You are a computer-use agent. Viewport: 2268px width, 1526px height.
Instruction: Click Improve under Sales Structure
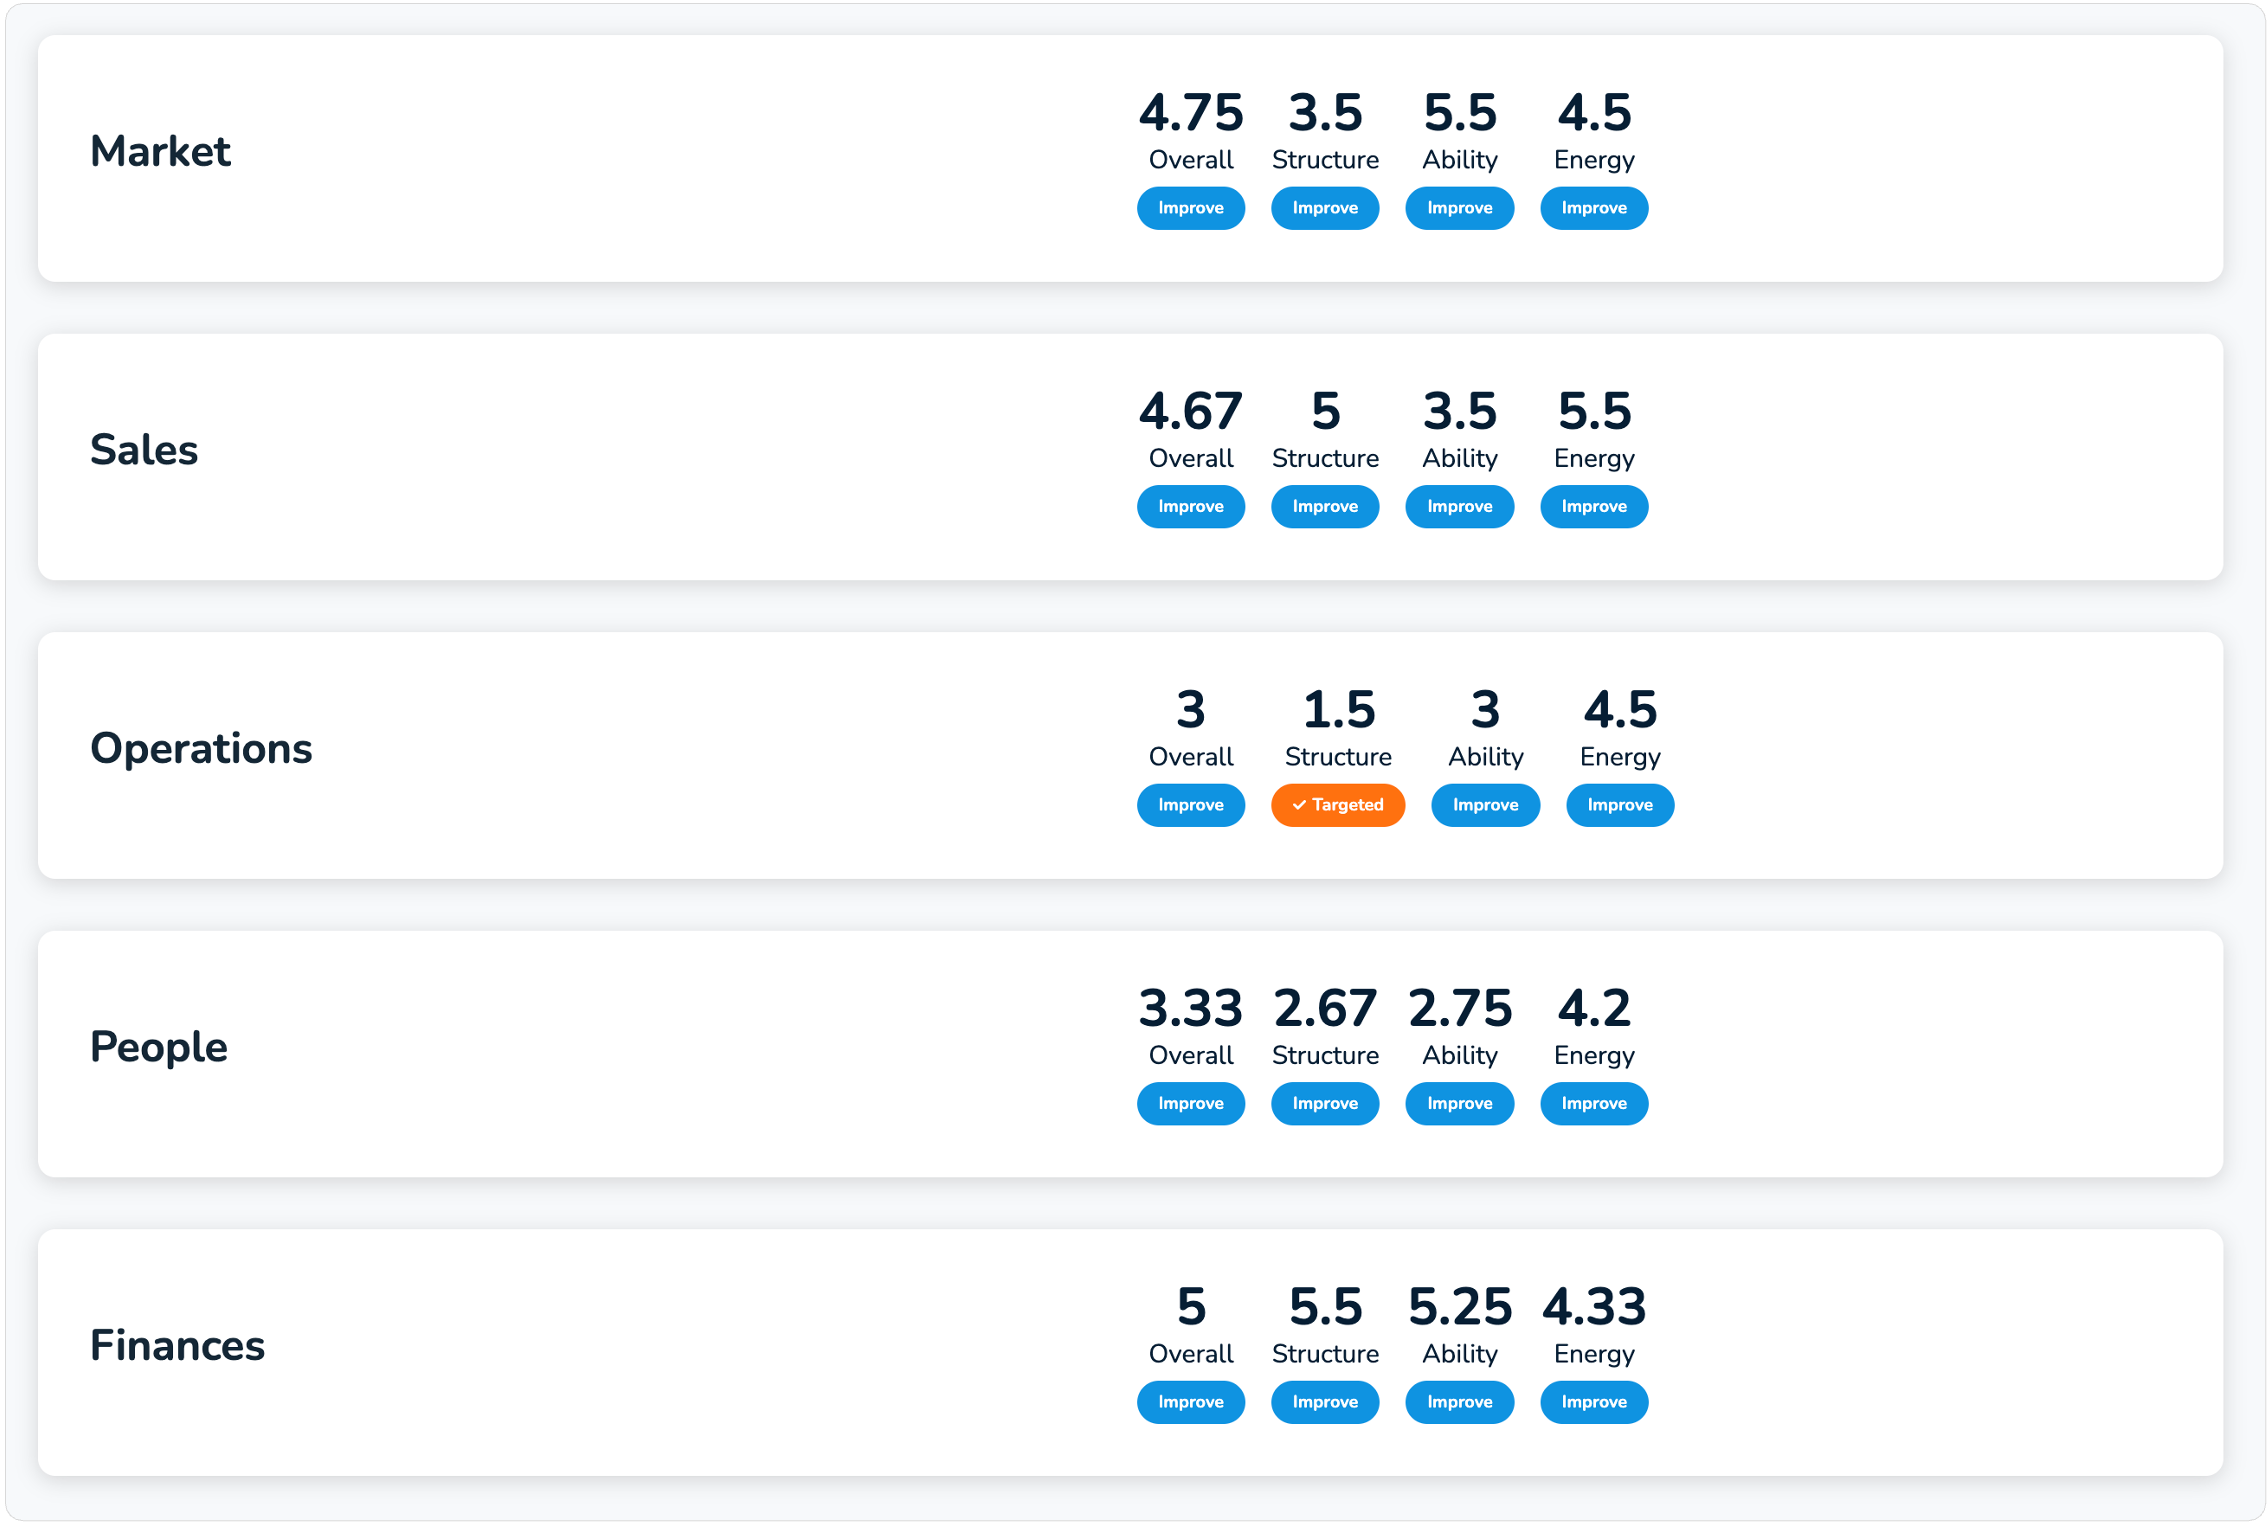(x=1324, y=506)
